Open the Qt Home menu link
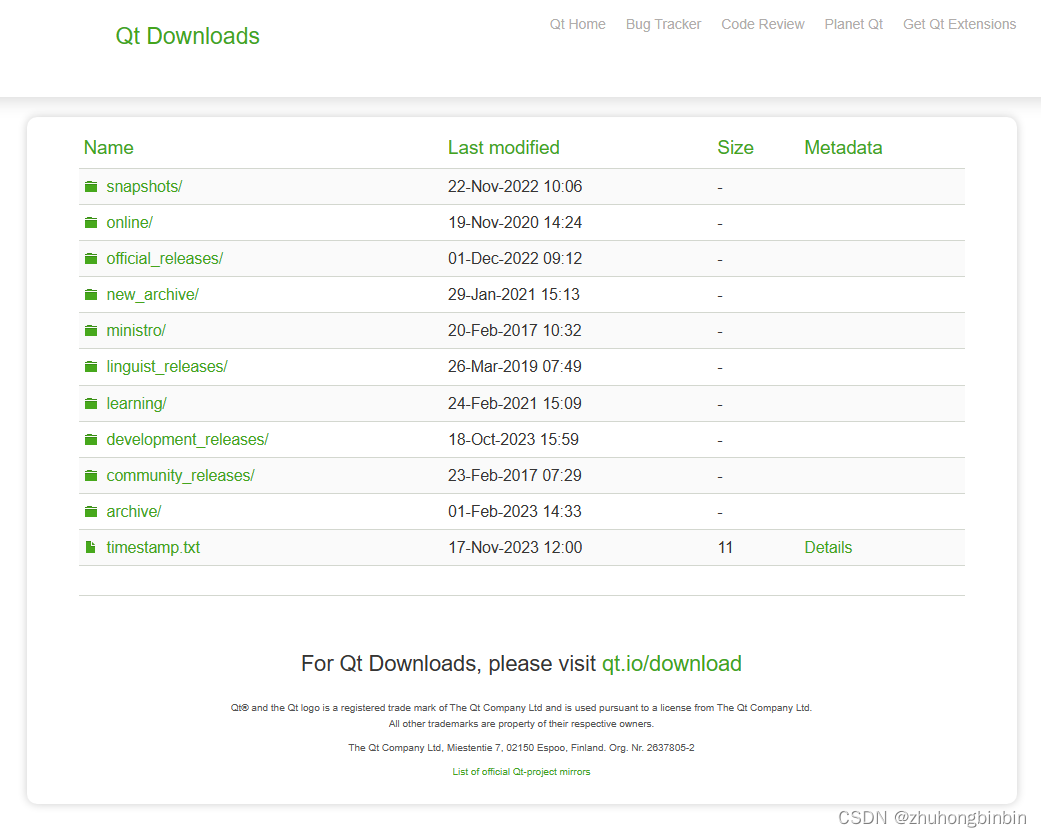1041x837 pixels. click(x=577, y=24)
